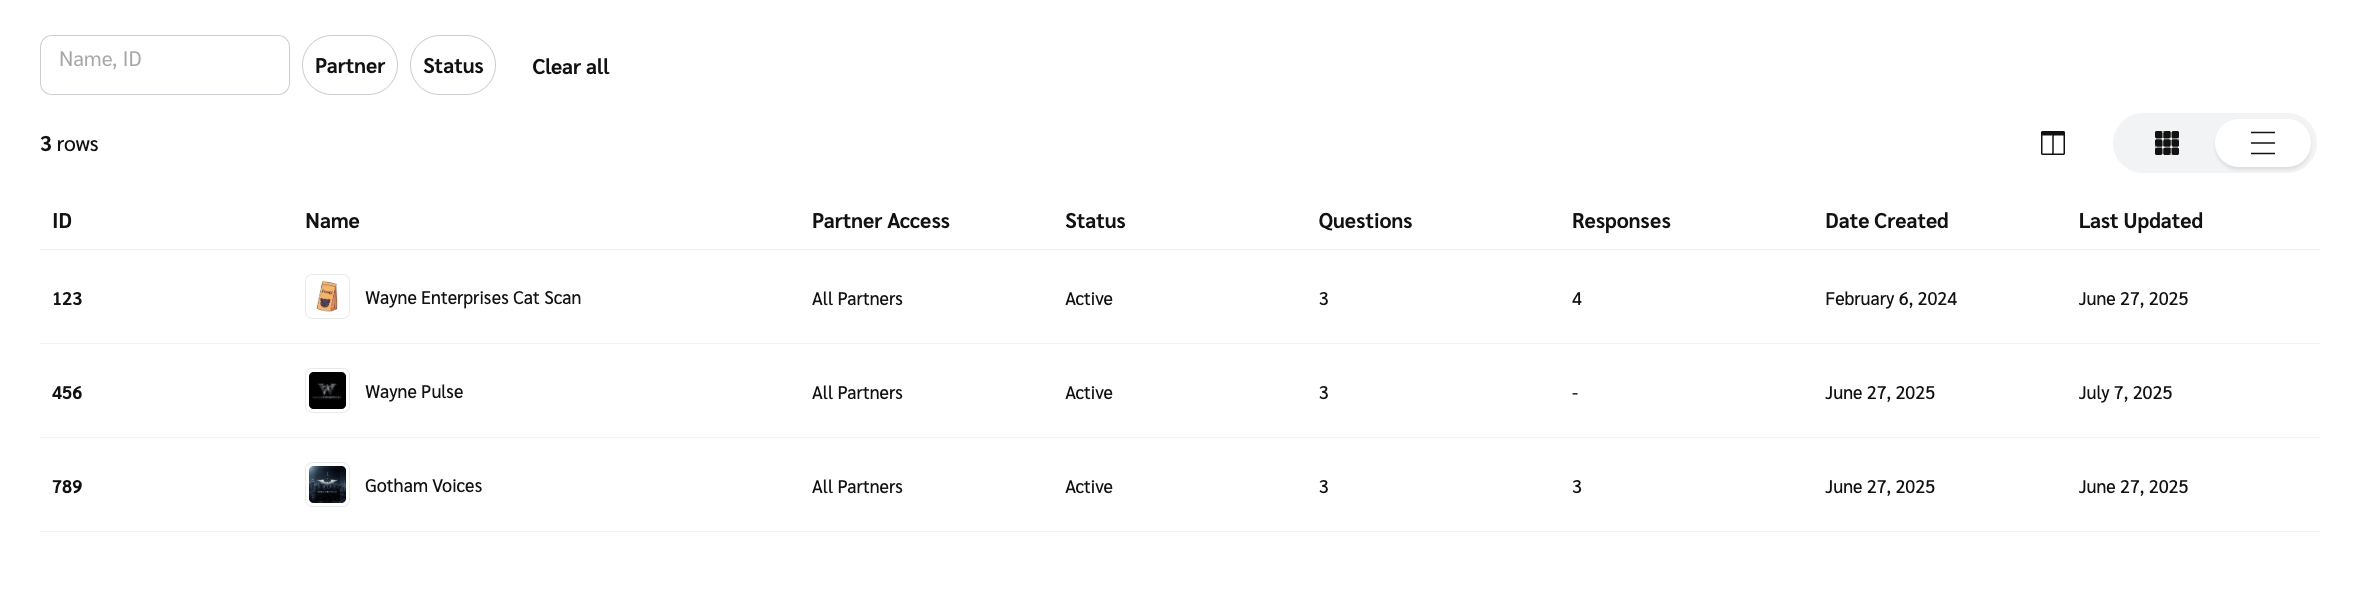Screen dimensions: 2364x608
Task: Open the Partner filter dropdown
Action: [350, 66]
